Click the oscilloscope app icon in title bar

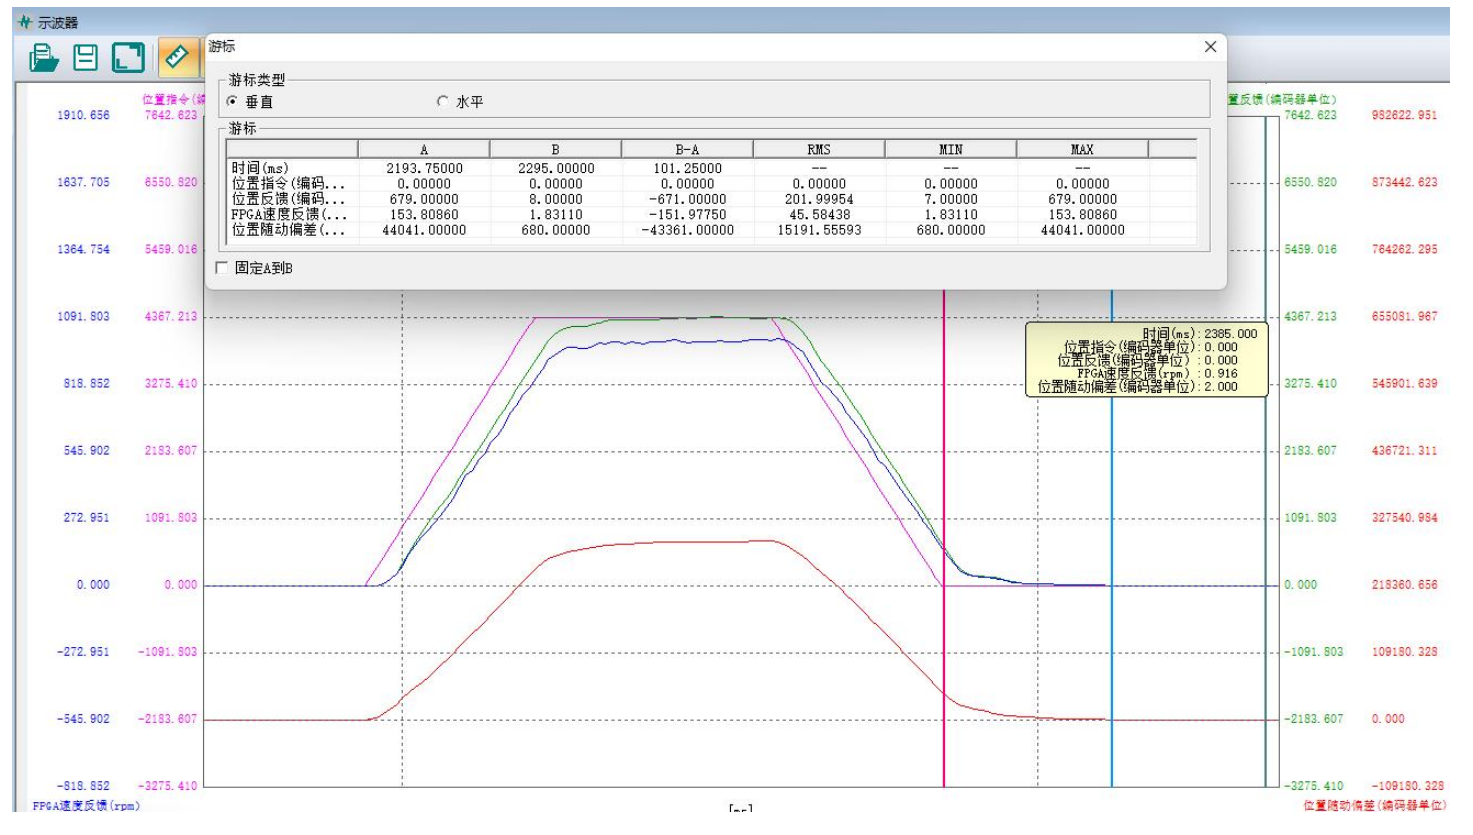click(25, 22)
